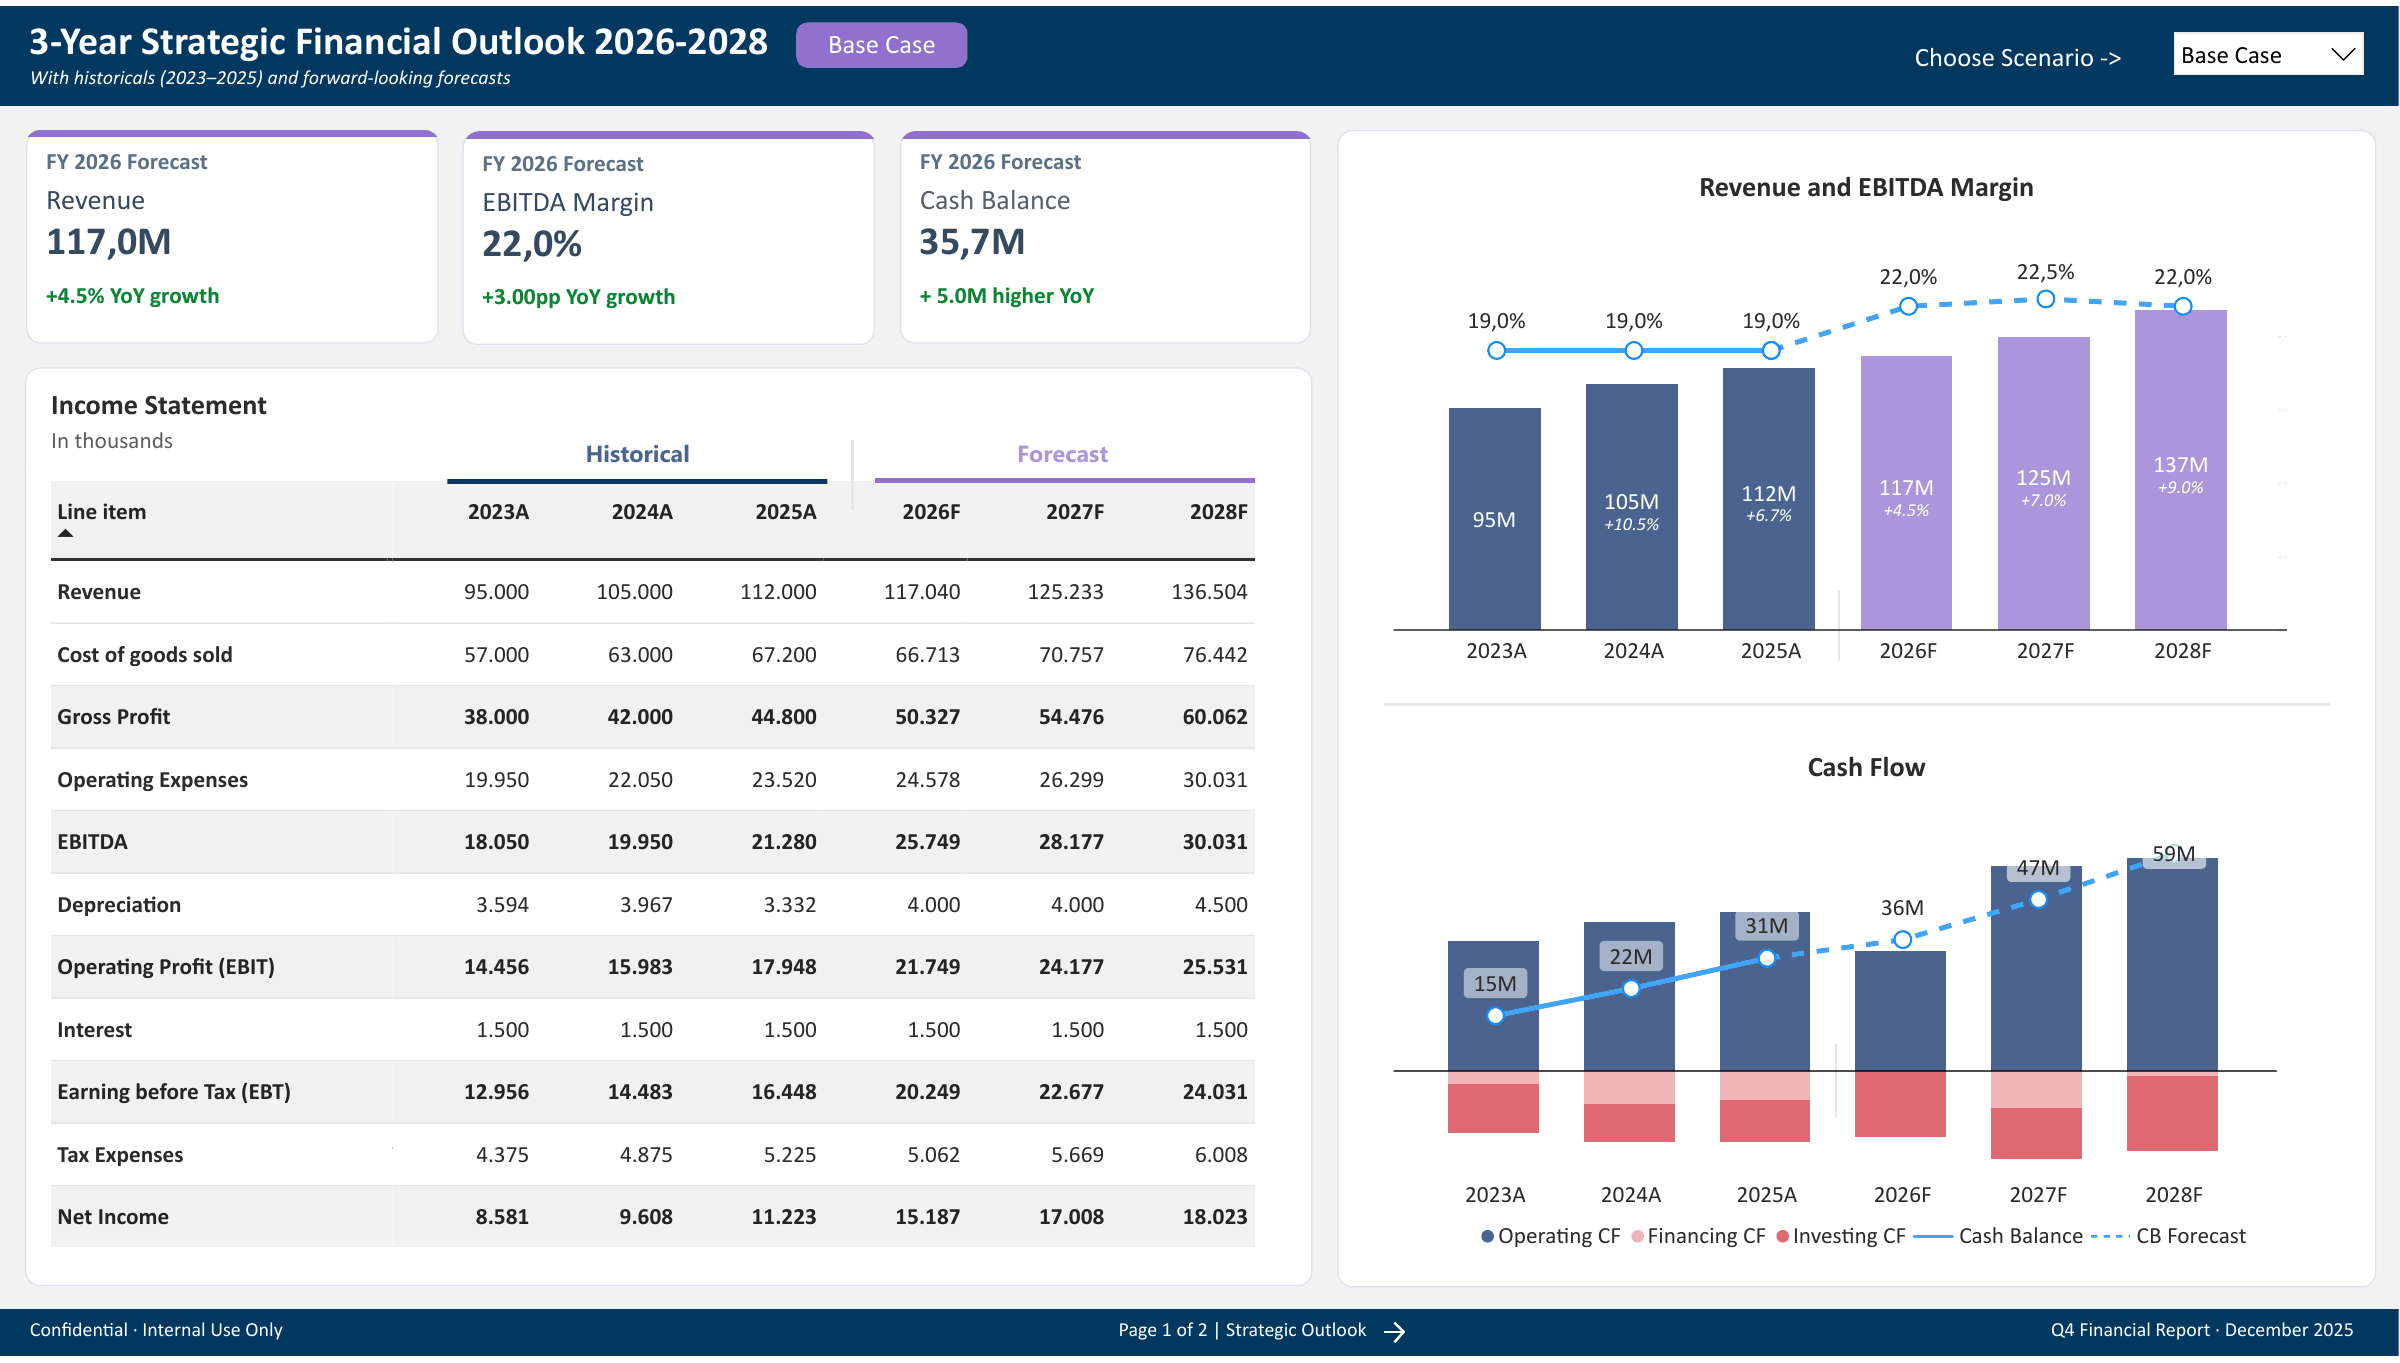This screenshot has height=1363, width=2400.
Task: Click the 'Choose Scenario ->' label
Action: point(2018,58)
